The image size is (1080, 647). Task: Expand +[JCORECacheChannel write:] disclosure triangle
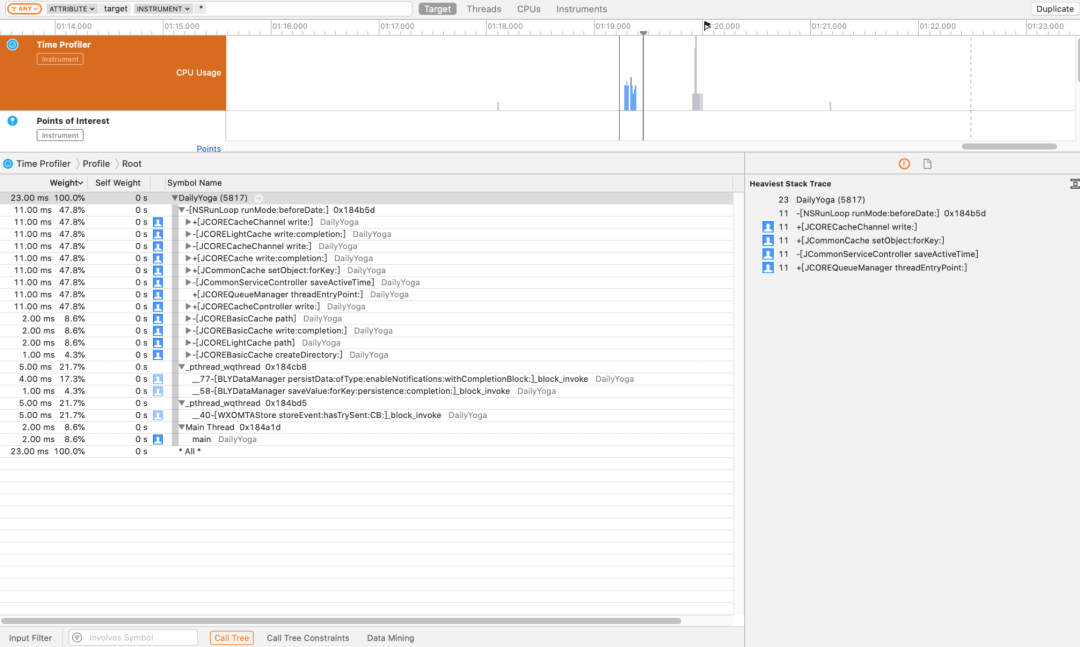click(x=188, y=223)
